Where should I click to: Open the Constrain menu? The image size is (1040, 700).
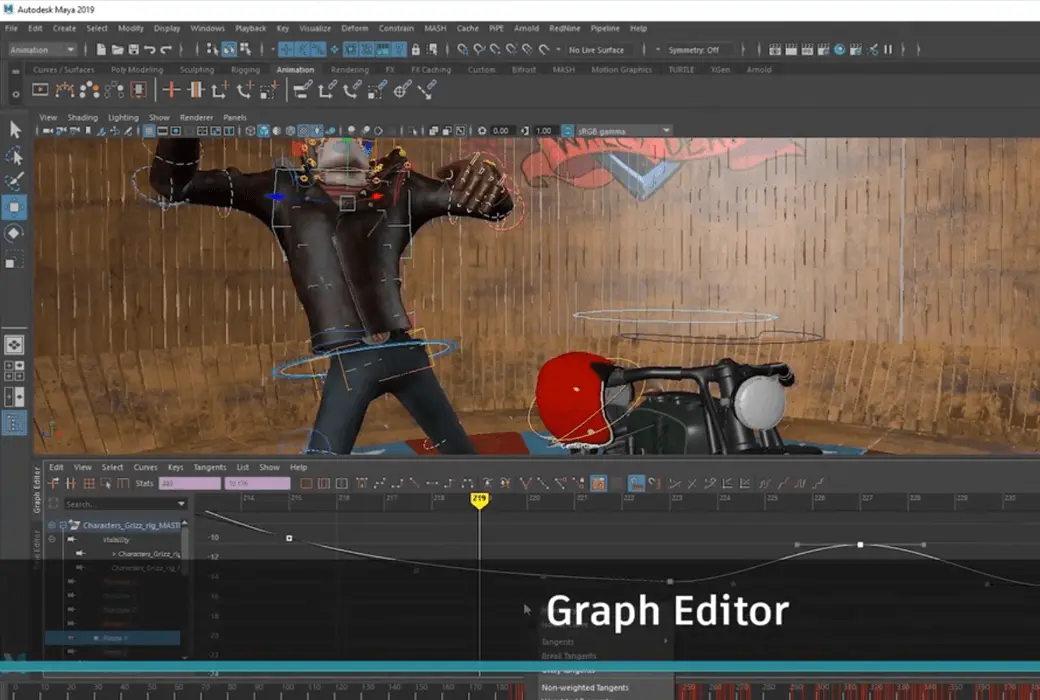click(x=396, y=29)
